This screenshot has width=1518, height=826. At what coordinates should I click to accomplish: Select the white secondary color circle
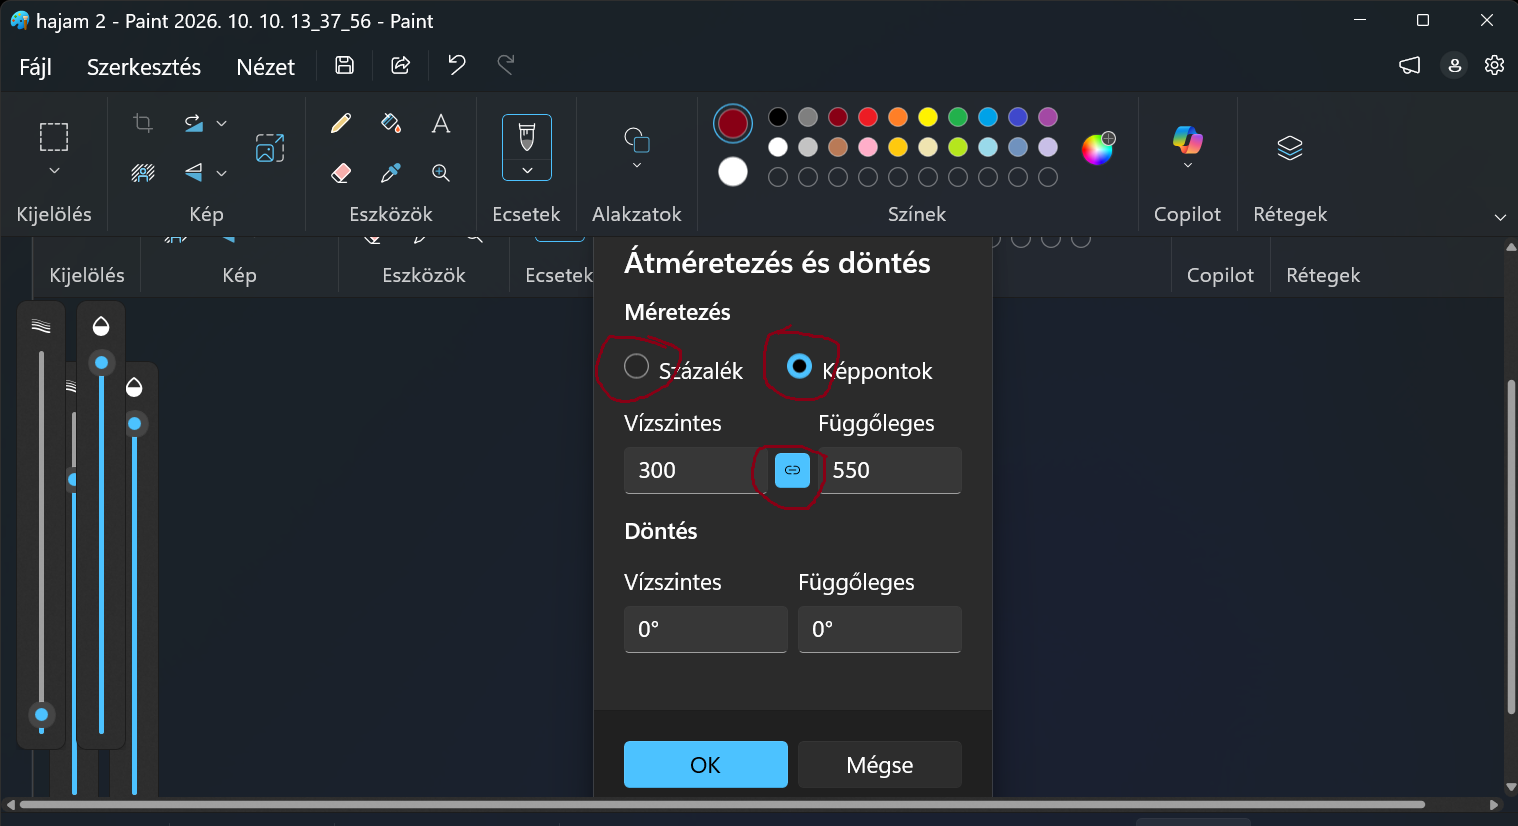coord(733,172)
